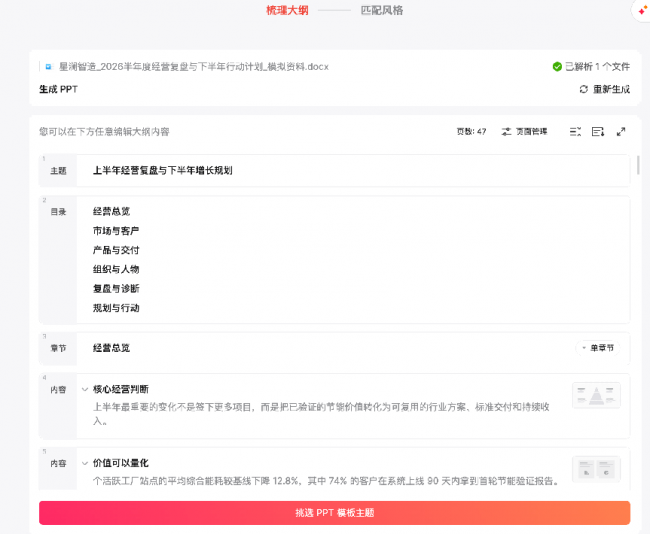This screenshot has width=650, height=534.
Task: Click 页数: 47 page count
Action: click(x=471, y=132)
